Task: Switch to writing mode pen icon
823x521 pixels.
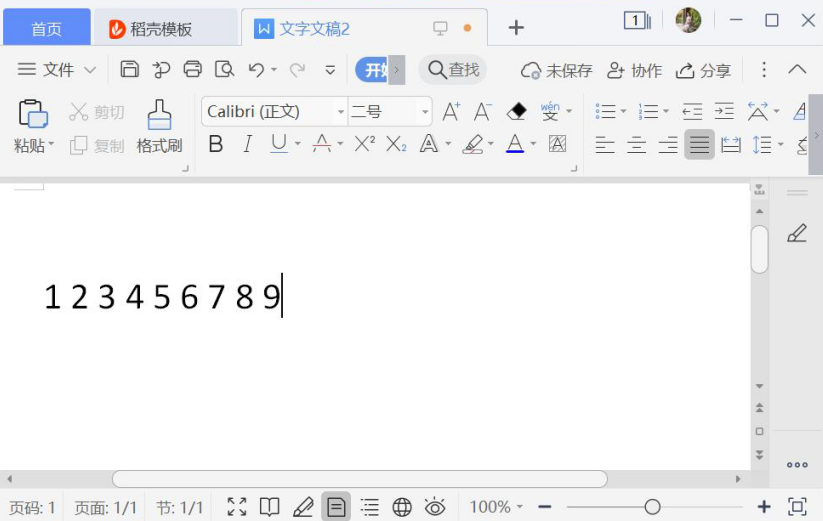Action: 303,507
